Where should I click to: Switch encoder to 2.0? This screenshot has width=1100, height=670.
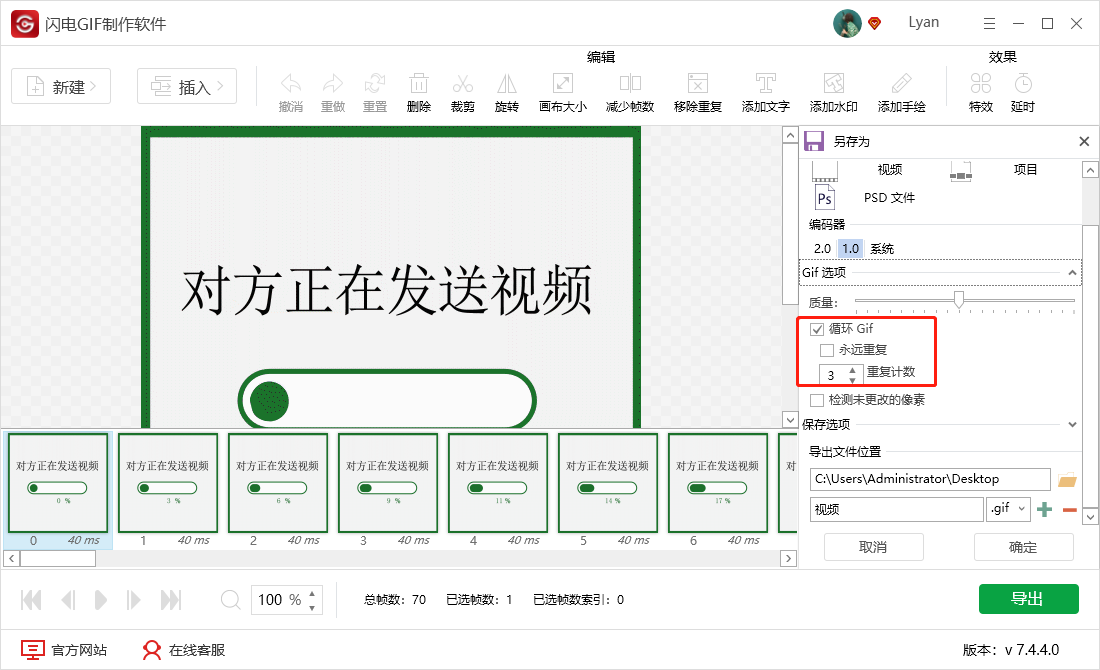point(824,248)
